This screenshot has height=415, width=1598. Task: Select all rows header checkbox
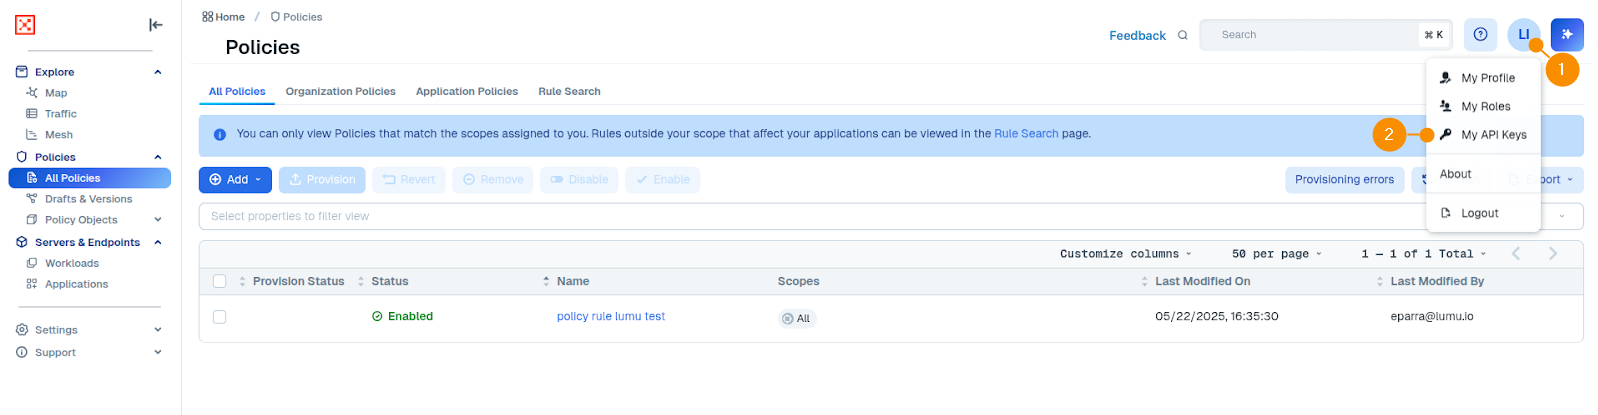pos(220,281)
